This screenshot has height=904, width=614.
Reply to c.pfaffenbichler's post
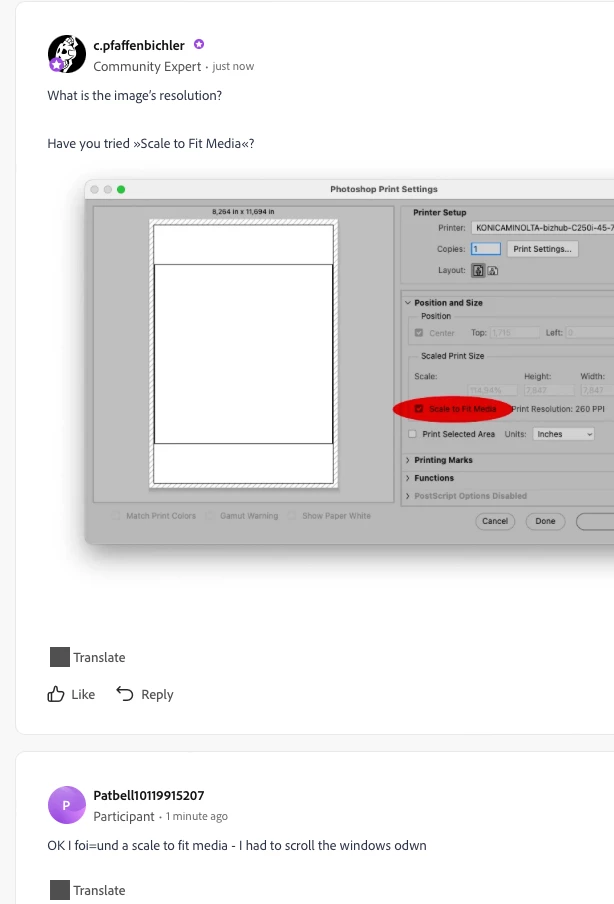(145, 694)
